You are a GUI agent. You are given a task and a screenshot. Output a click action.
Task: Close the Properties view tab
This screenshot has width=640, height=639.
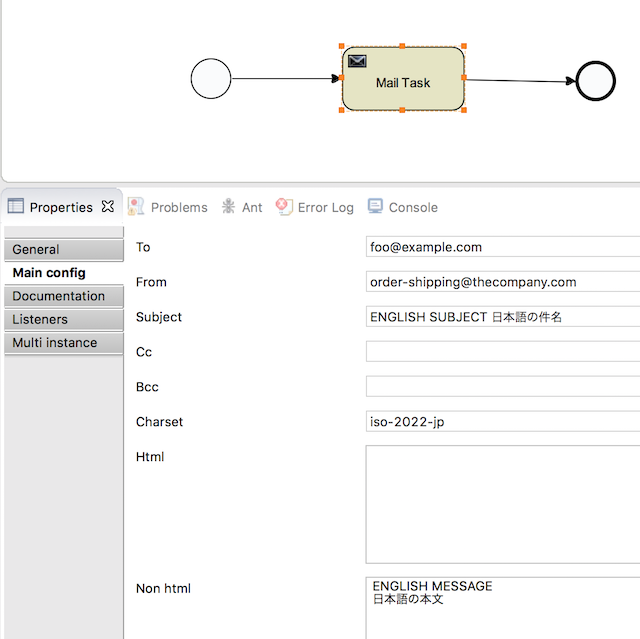[108, 207]
